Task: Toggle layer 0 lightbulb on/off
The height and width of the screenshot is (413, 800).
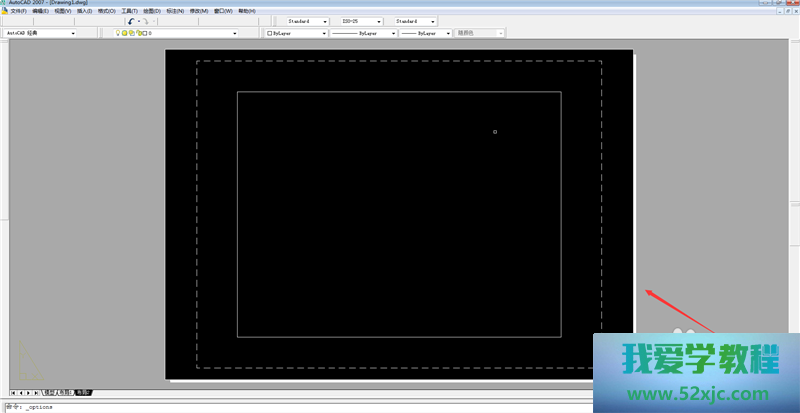Action: 117,33
